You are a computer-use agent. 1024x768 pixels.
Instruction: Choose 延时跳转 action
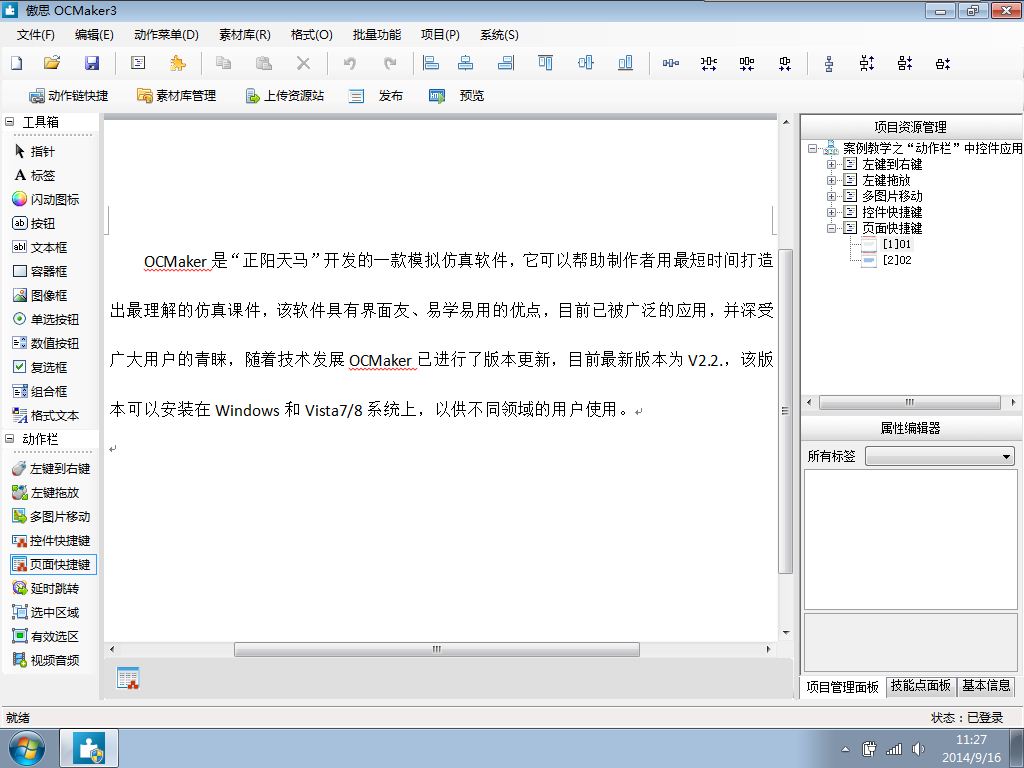pyautogui.click(x=46, y=588)
